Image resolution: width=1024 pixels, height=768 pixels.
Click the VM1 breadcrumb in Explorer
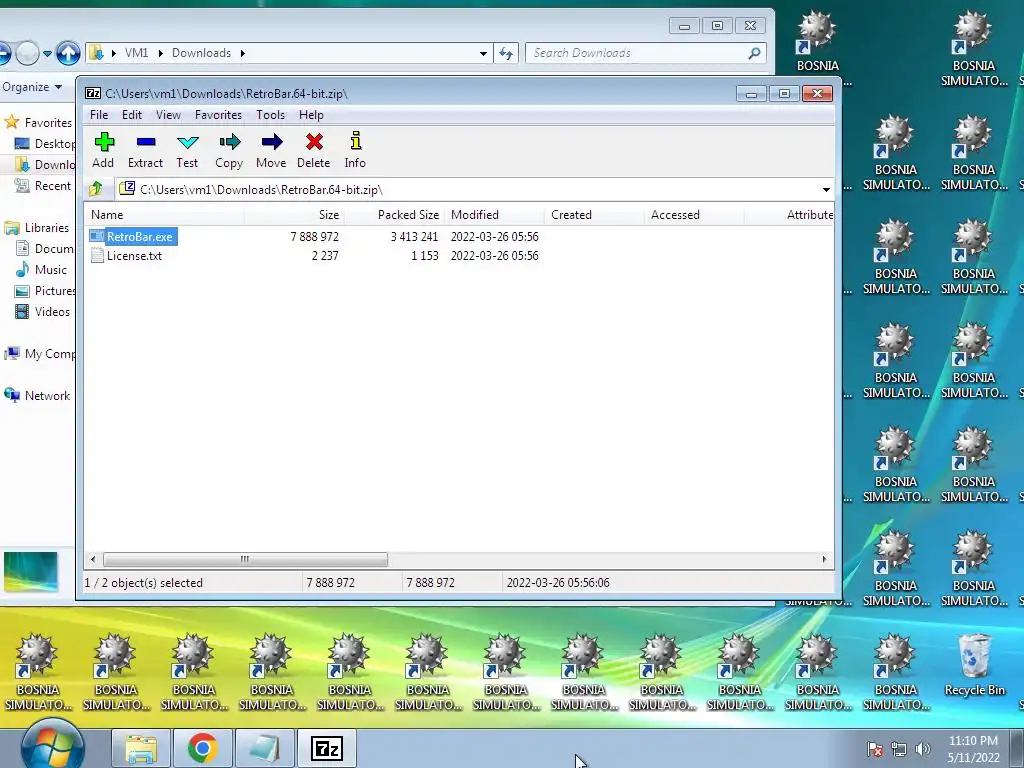click(x=136, y=54)
